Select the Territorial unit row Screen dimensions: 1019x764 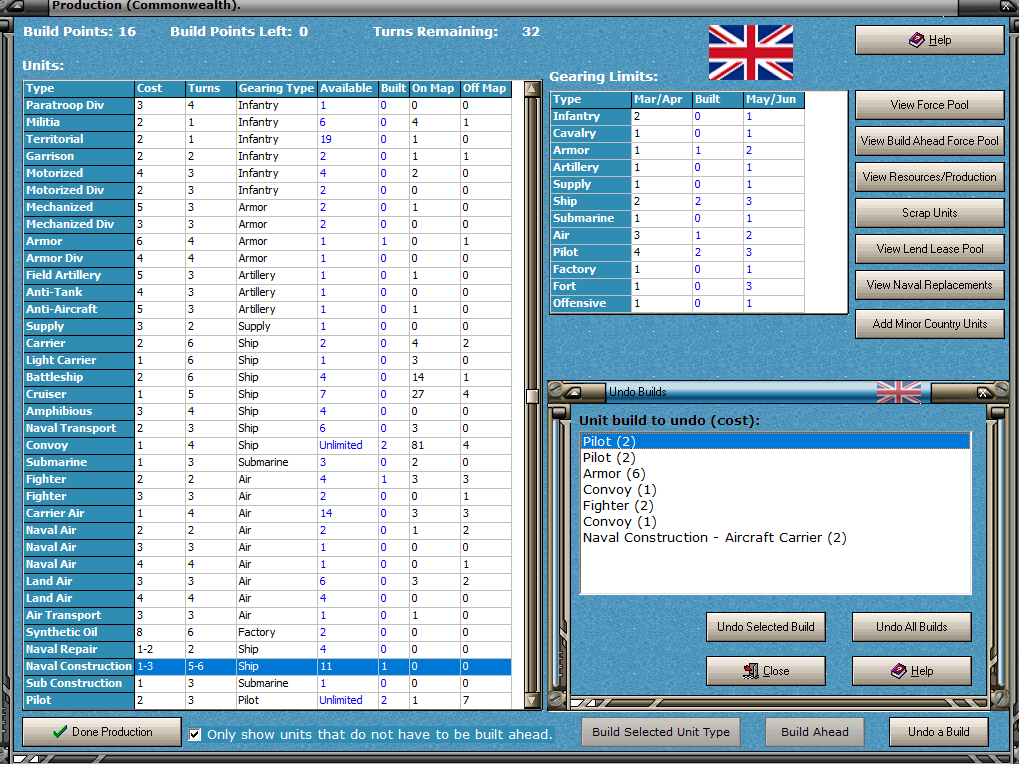click(x=267, y=139)
